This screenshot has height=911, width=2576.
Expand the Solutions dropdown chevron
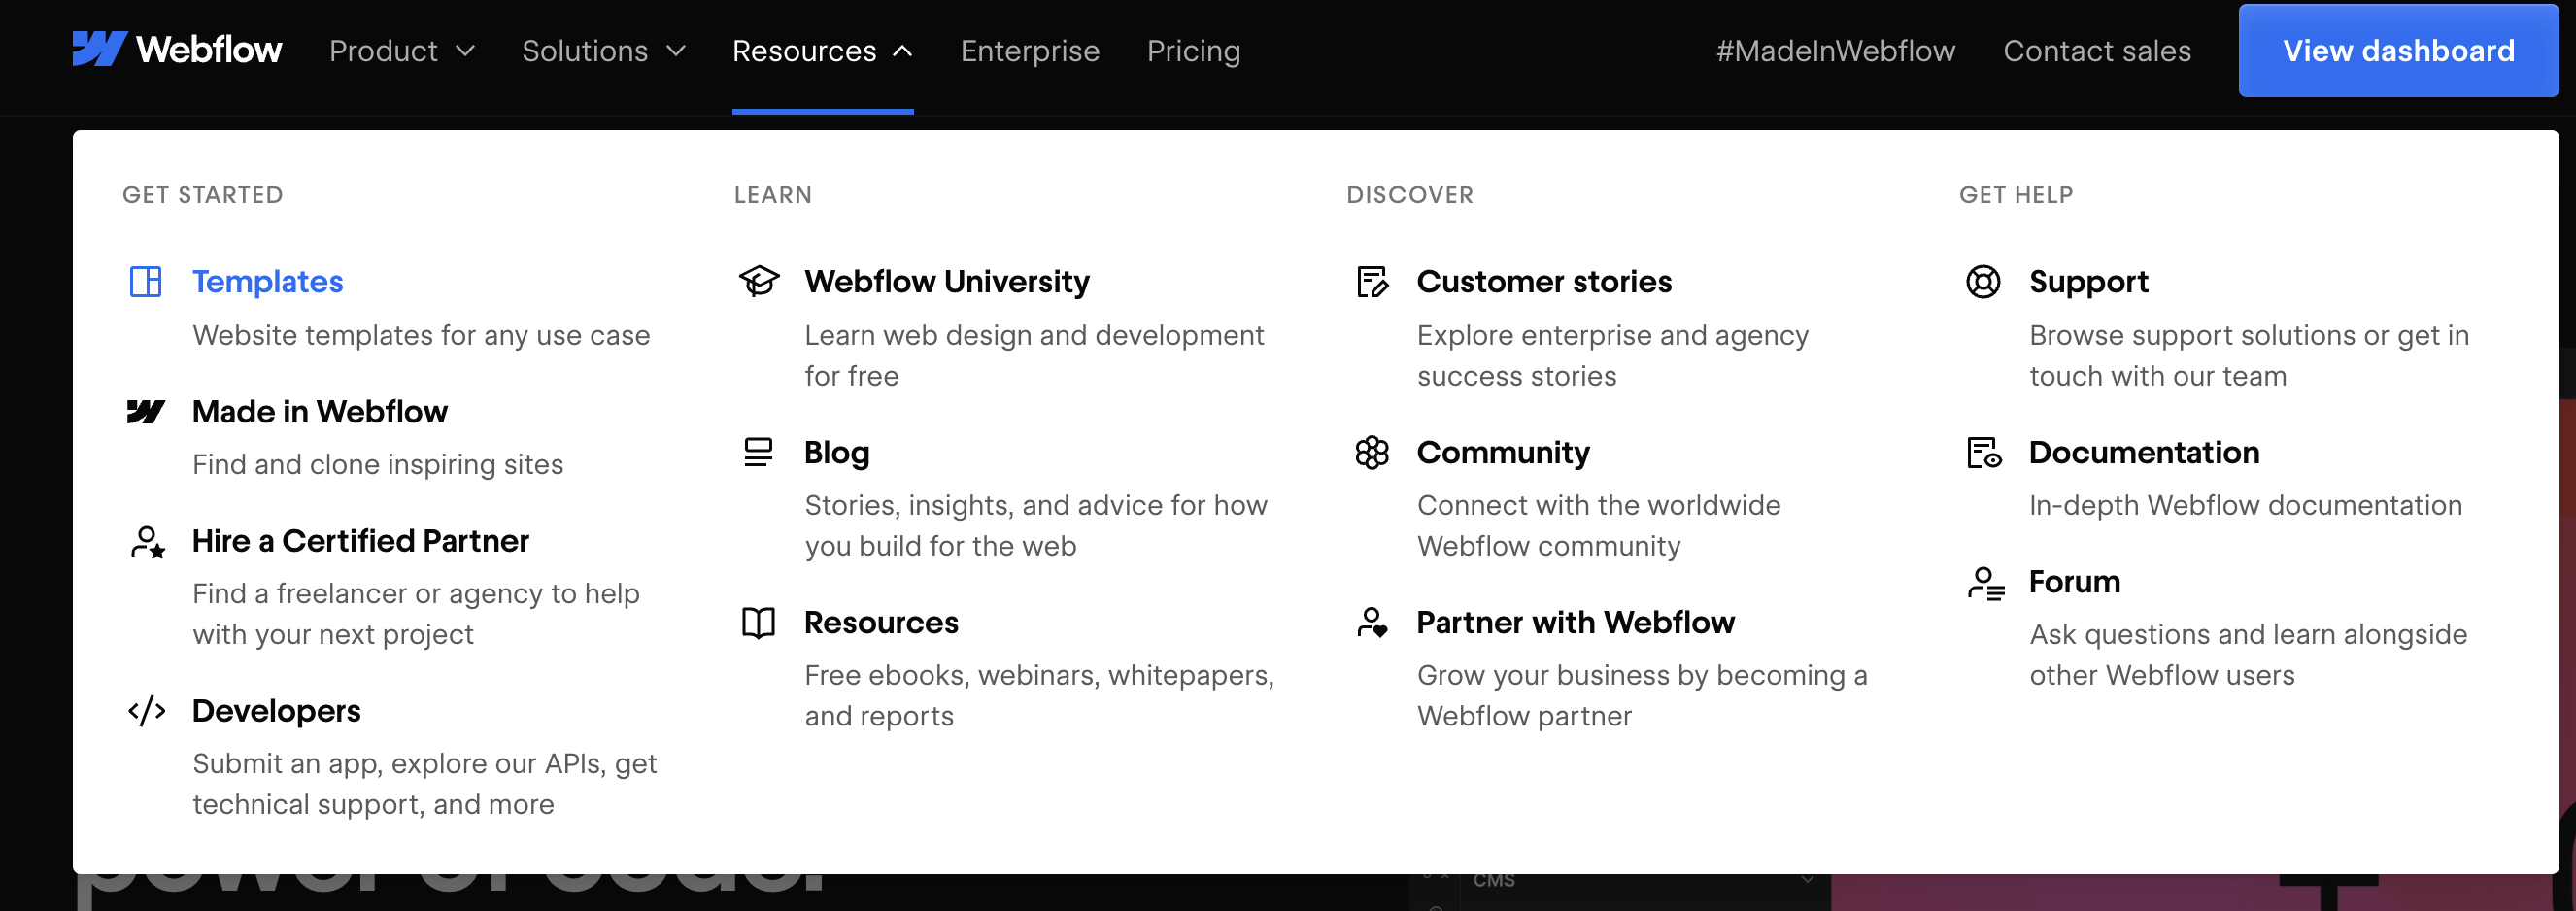(676, 51)
